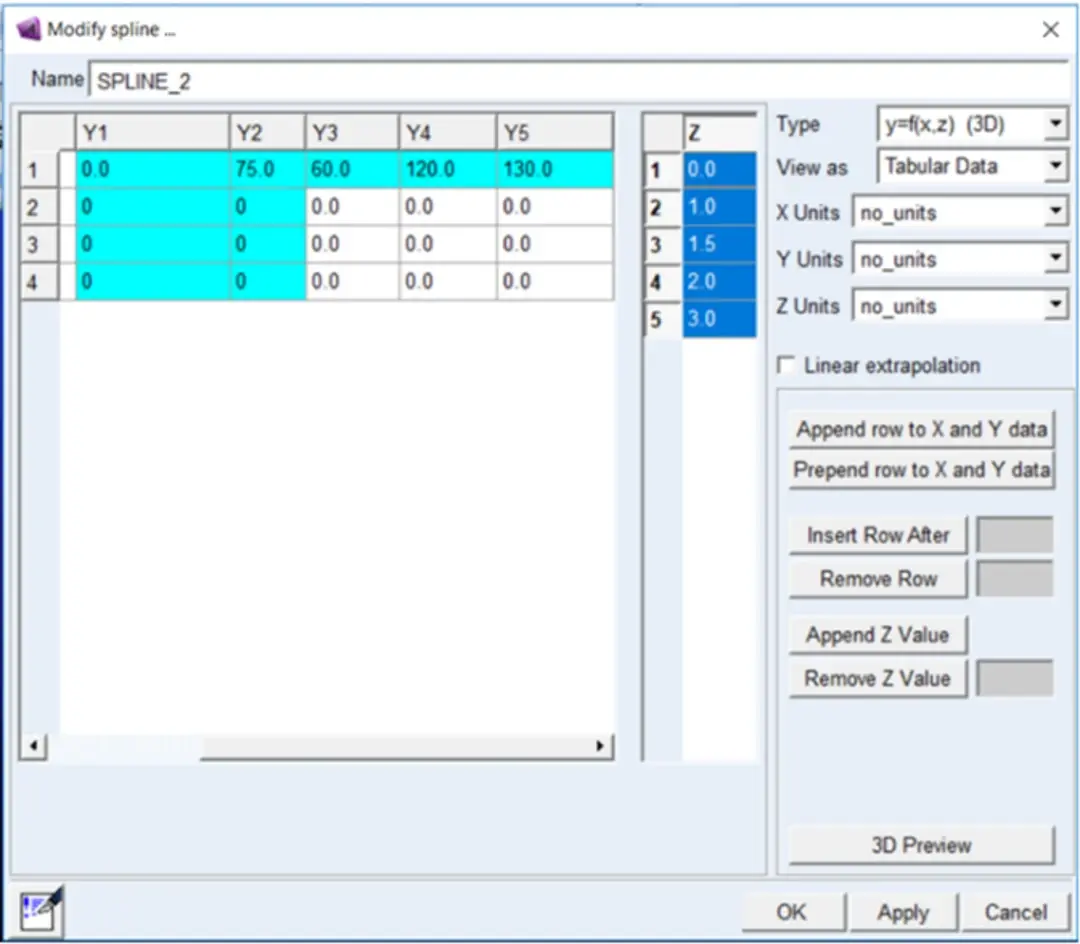This screenshot has width=1080, height=944.
Task: Click the Name field containing SPLINE_2
Action: click(x=577, y=81)
